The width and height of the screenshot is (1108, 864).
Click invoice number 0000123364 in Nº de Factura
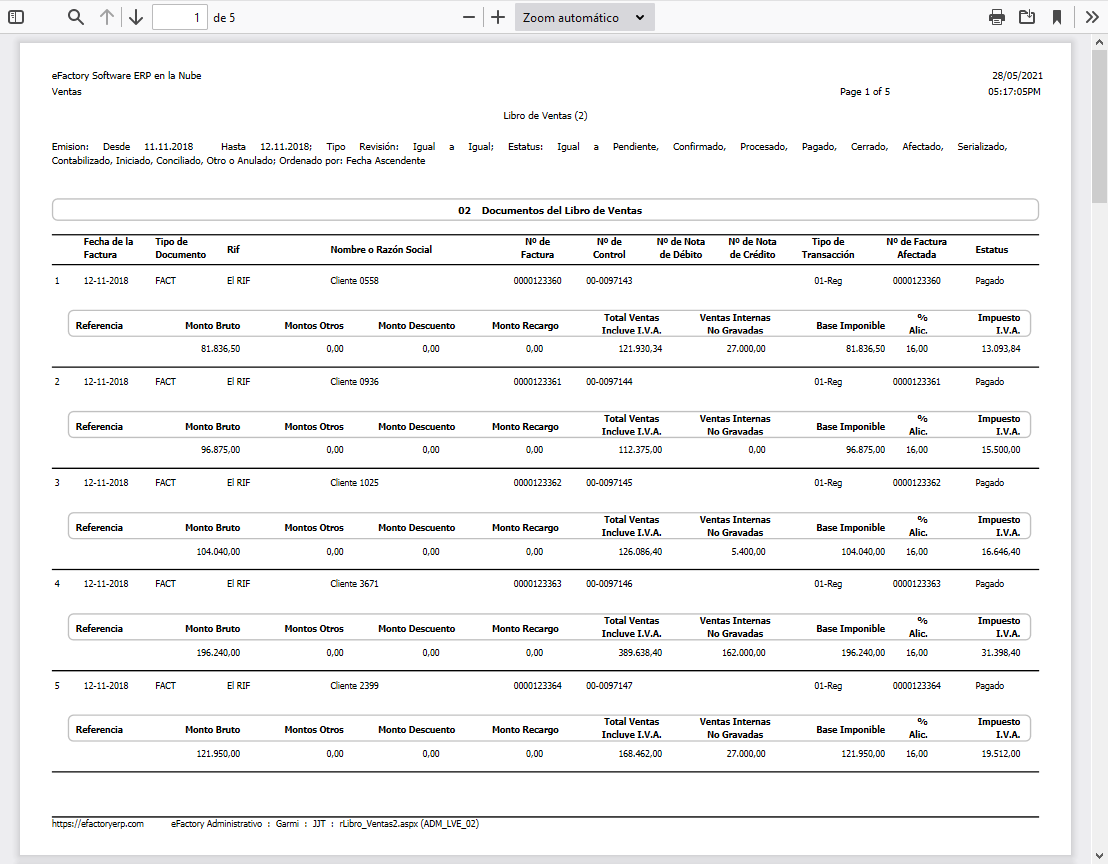537,686
